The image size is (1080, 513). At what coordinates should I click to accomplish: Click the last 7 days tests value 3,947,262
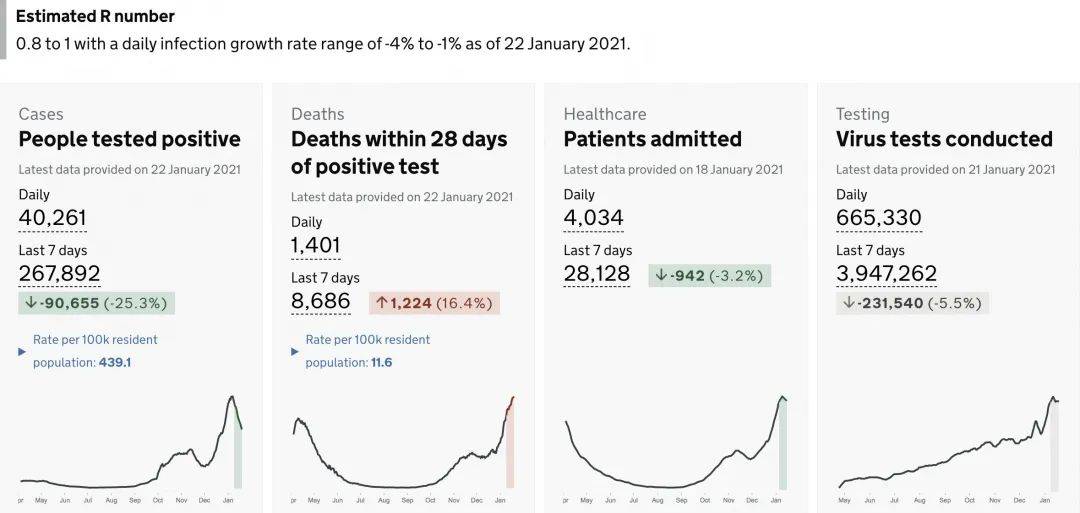[x=887, y=274]
